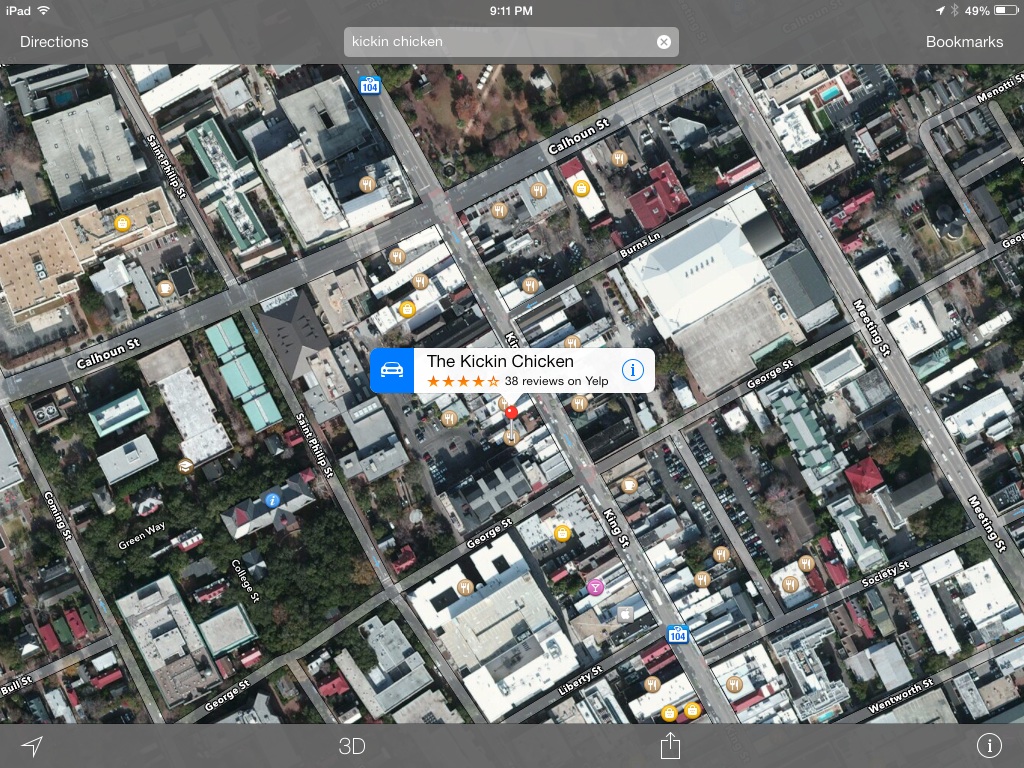Tap the Directions button

pyautogui.click(x=54, y=42)
